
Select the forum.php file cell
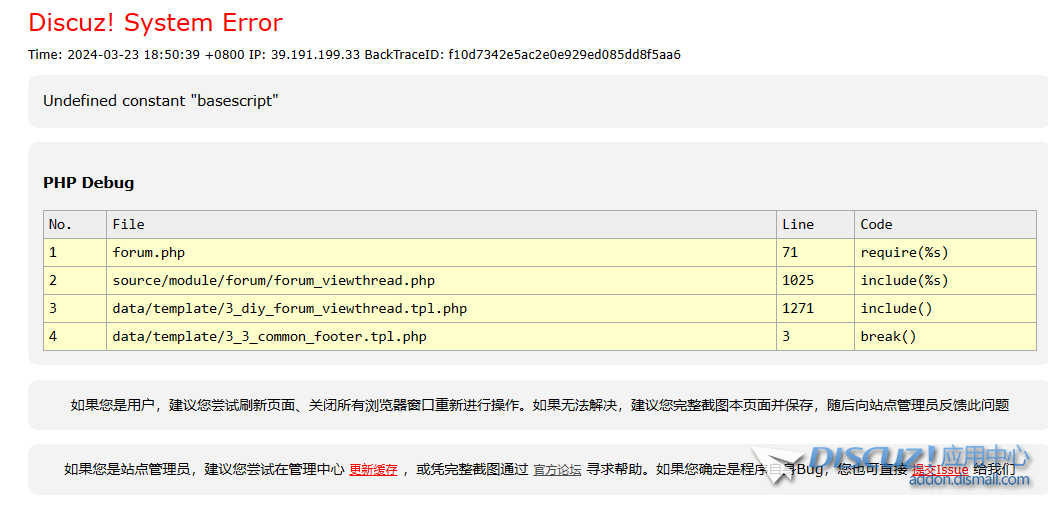click(149, 253)
